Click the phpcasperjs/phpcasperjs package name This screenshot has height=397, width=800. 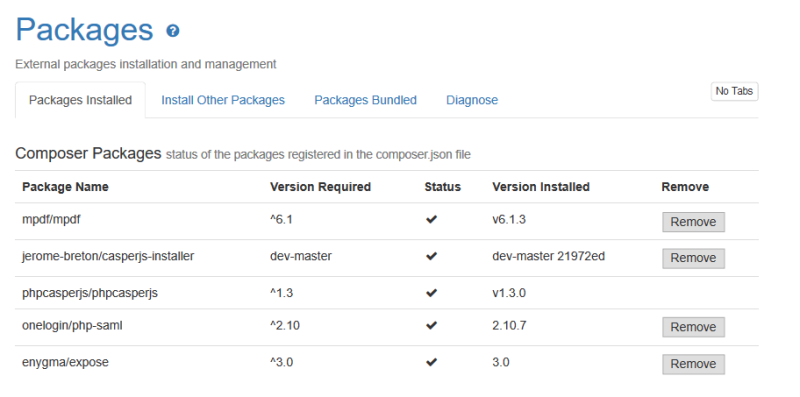(x=90, y=293)
